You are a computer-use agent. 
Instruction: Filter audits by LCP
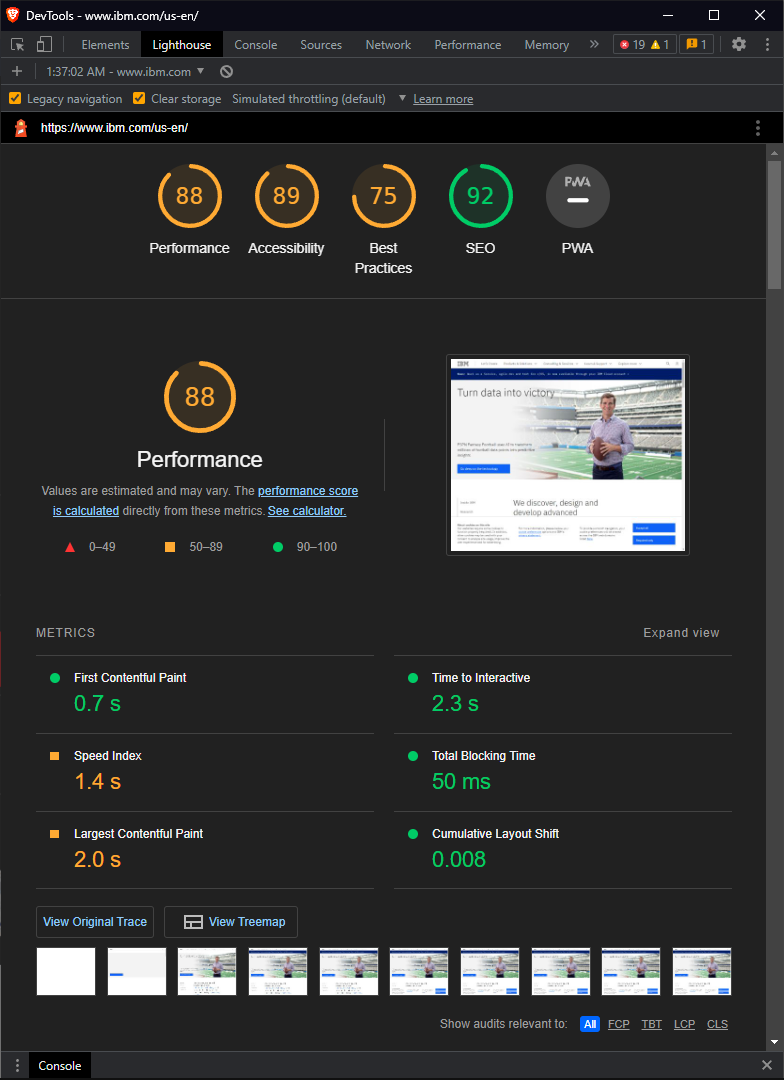pos(684,1024)
